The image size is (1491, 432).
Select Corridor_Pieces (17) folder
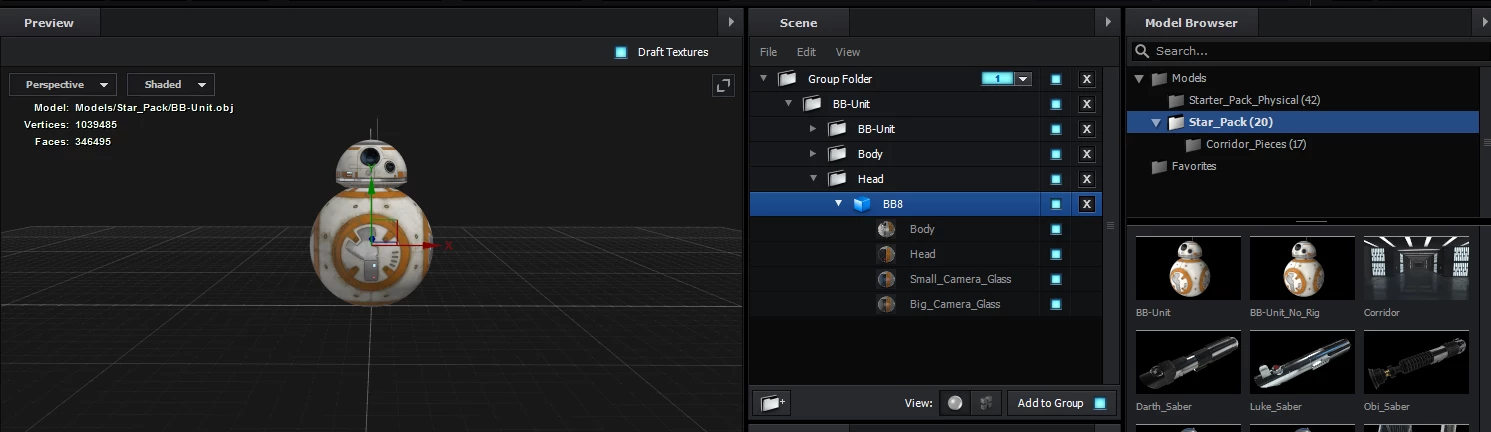click(1256, 144)
